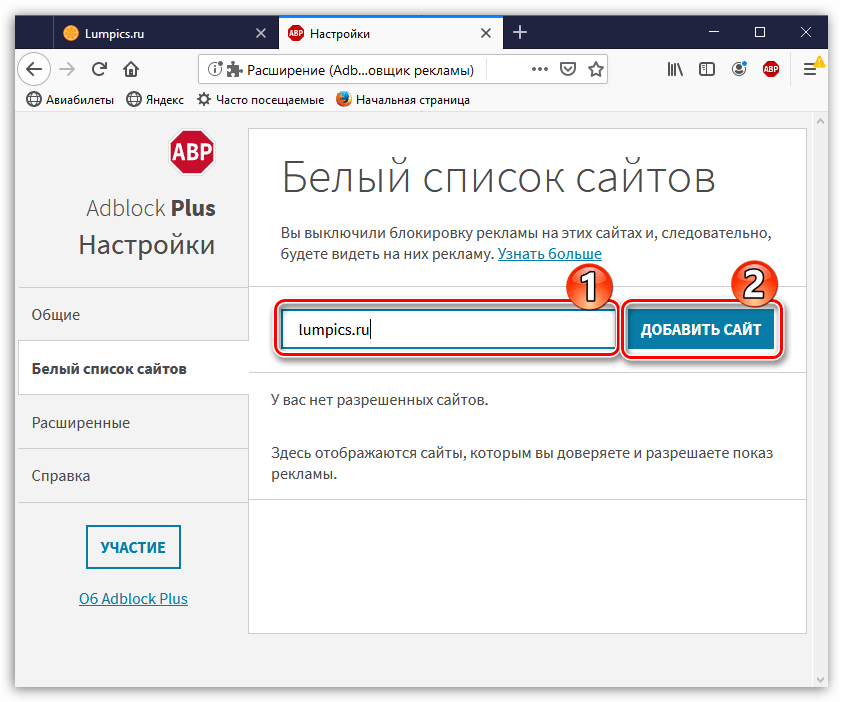Click the page scrollbar down arrow
The image size is (843, 702).
point(820,679)
